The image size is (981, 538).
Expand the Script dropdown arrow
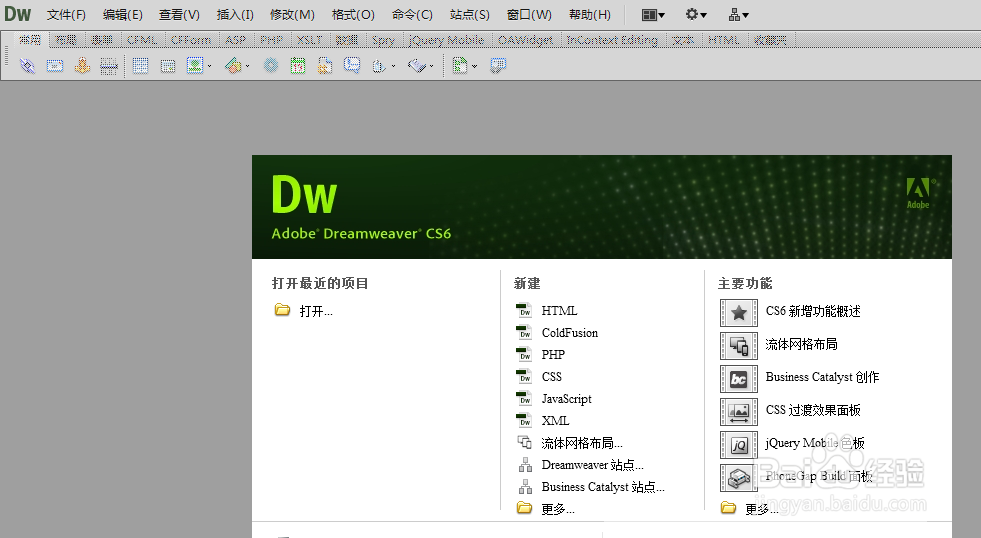click(x=431, y=66)
